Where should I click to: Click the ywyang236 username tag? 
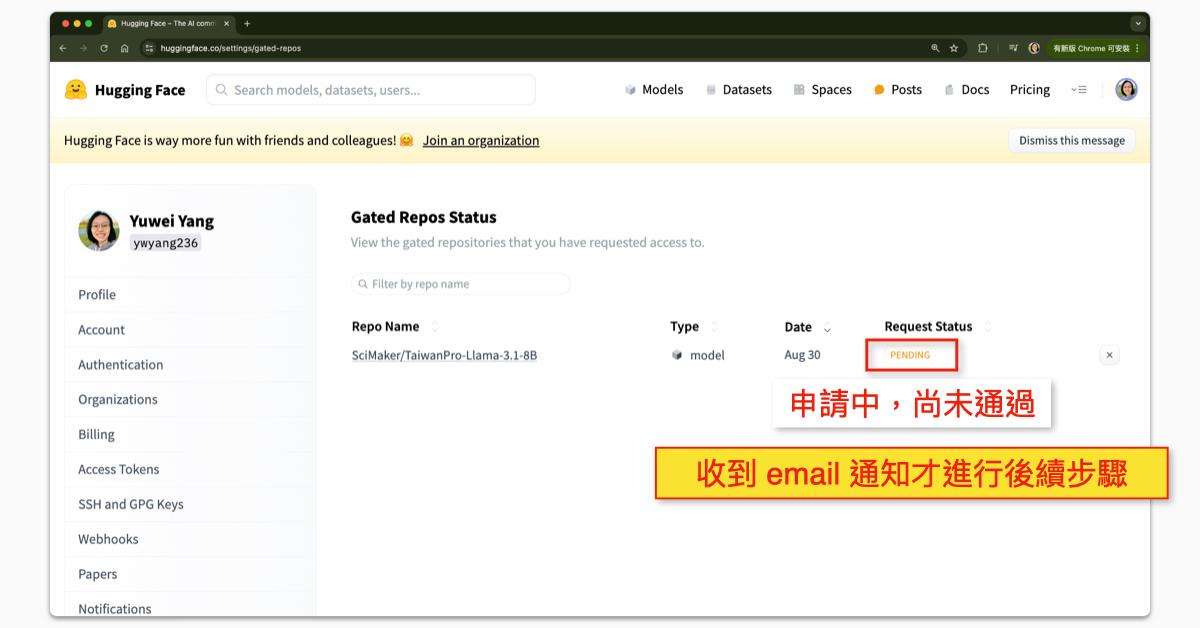click(x=165, y=243)
